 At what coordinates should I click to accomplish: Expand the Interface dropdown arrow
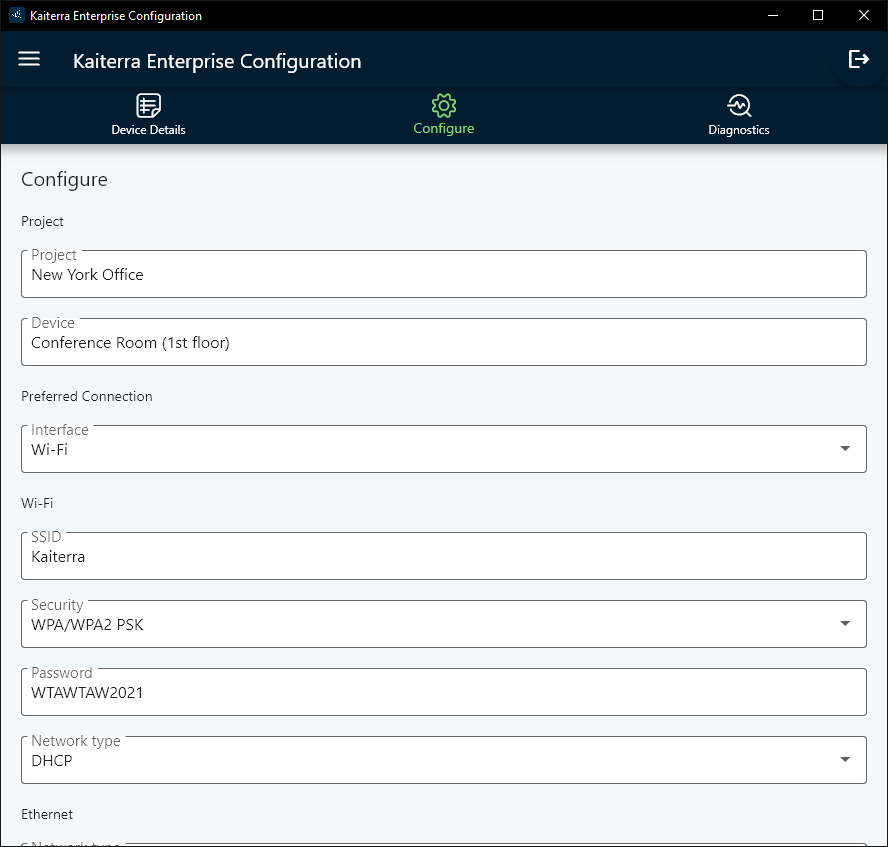pyautogui.click(x=845, y=448)
